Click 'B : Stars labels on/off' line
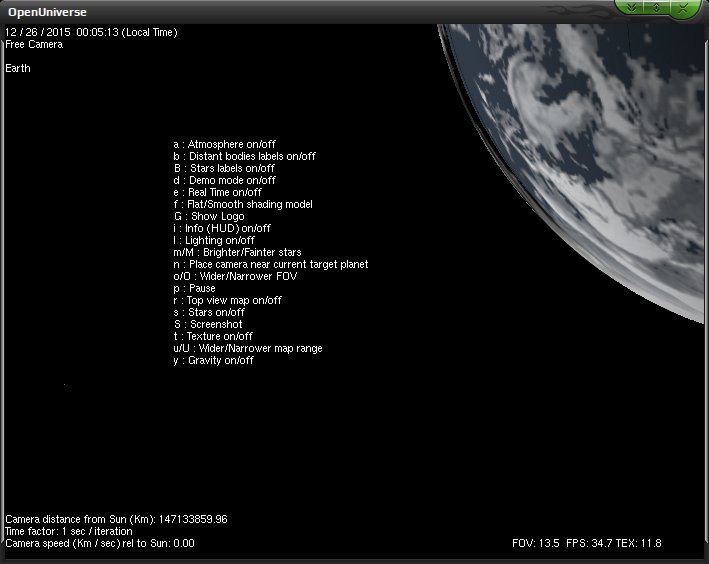The width and height of the screenshot is (709, 564). [224, 168]
